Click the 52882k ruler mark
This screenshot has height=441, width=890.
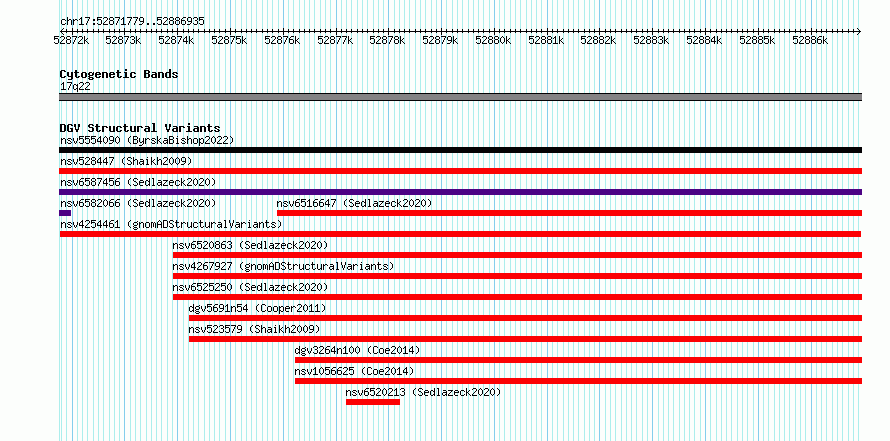point(598,40)
